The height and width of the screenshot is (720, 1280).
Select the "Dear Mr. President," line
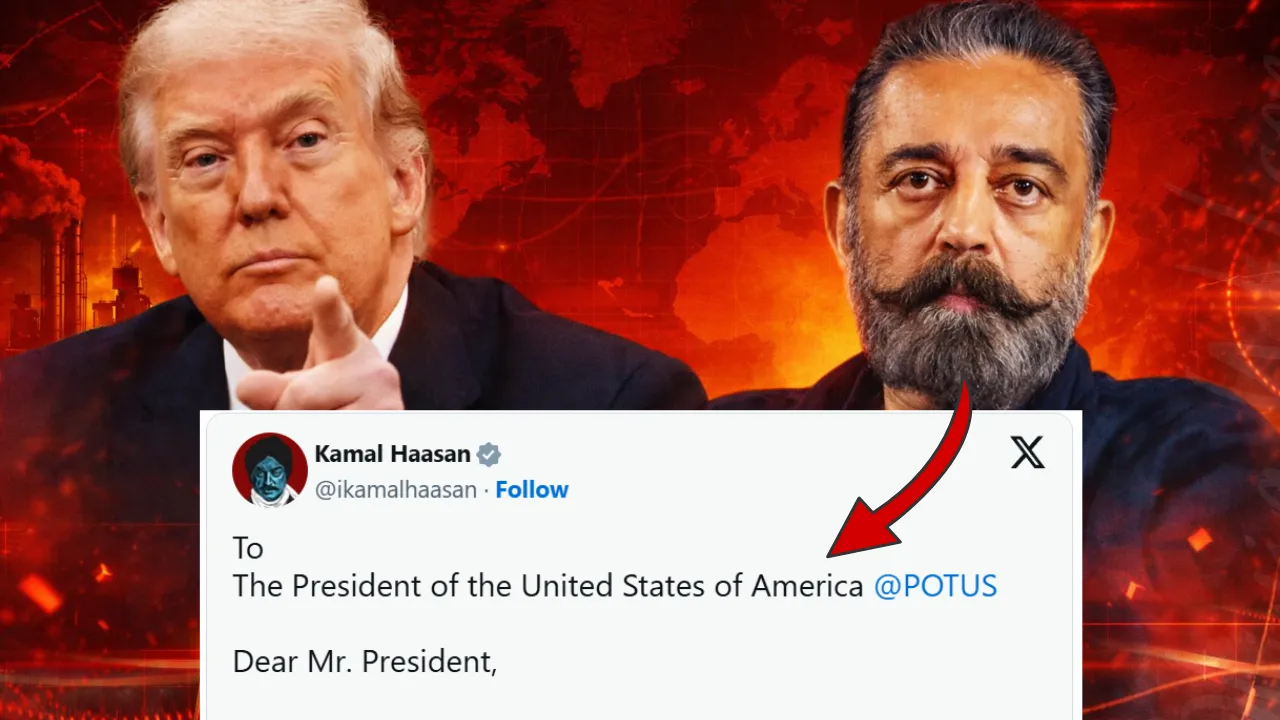click(x=365, y=662)
